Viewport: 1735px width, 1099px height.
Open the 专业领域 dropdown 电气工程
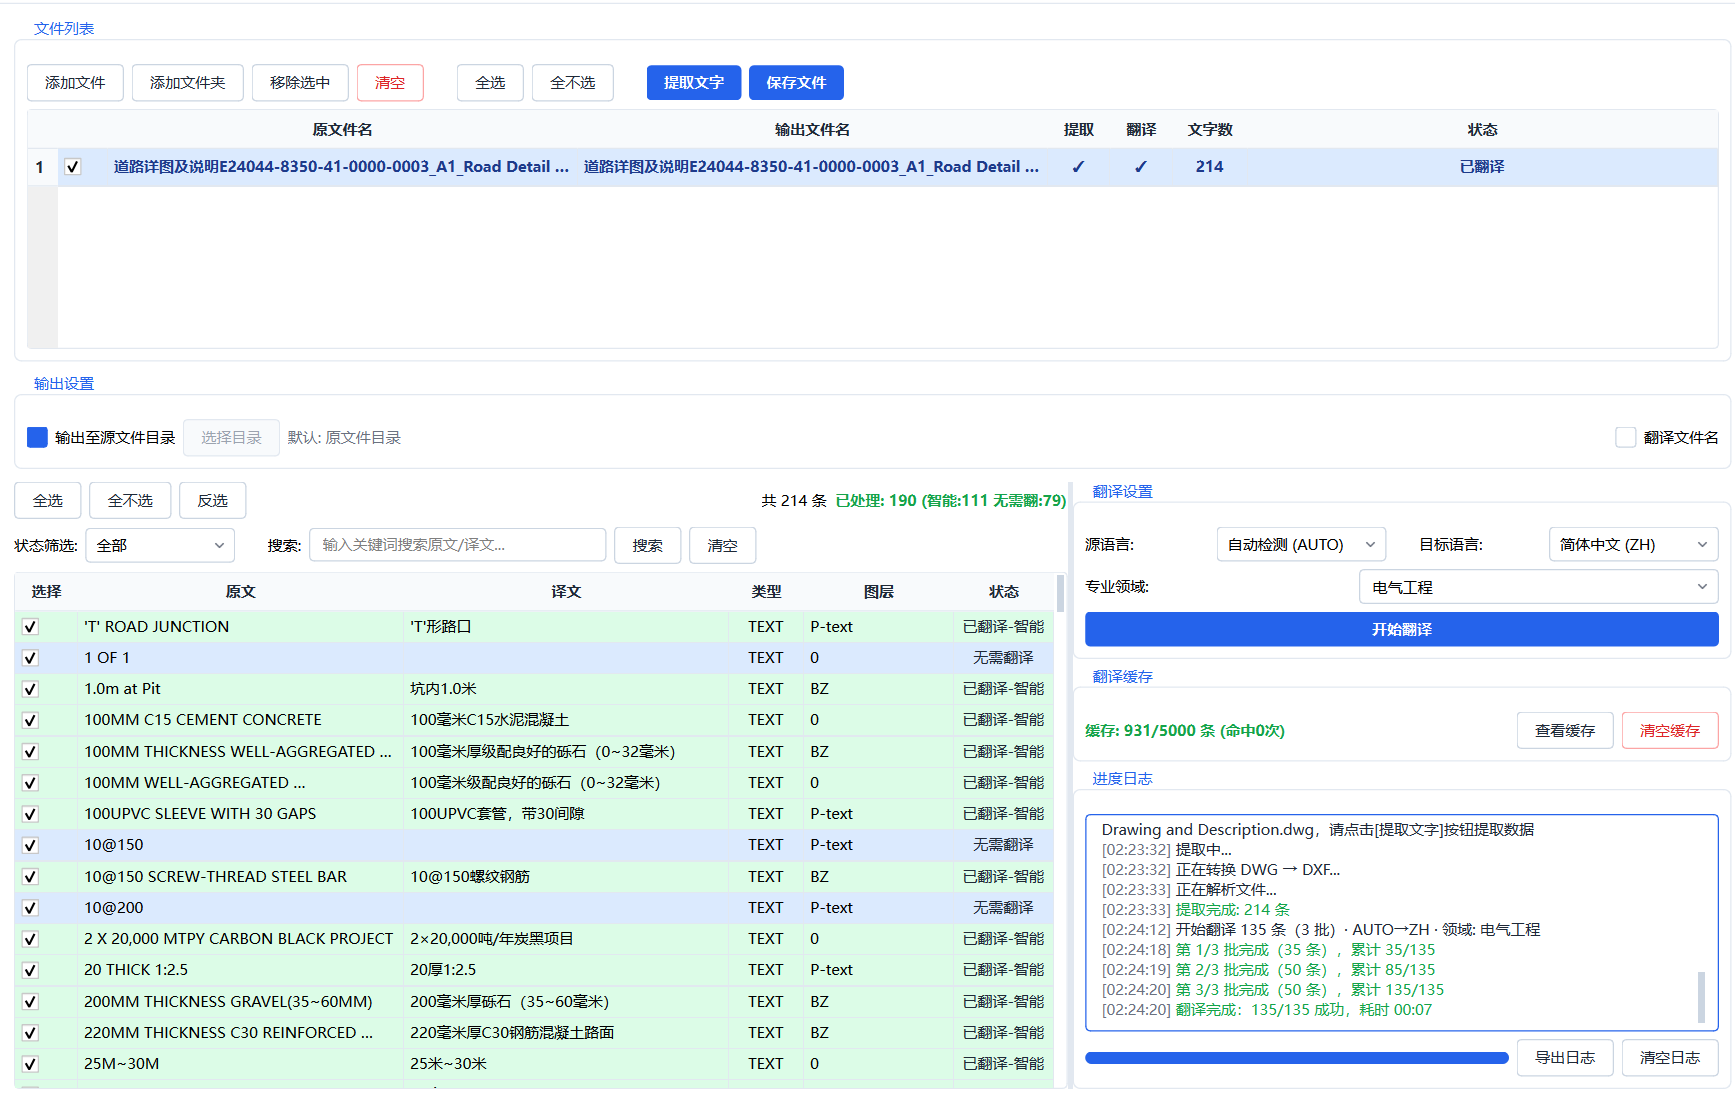(x=1538, y=587)
